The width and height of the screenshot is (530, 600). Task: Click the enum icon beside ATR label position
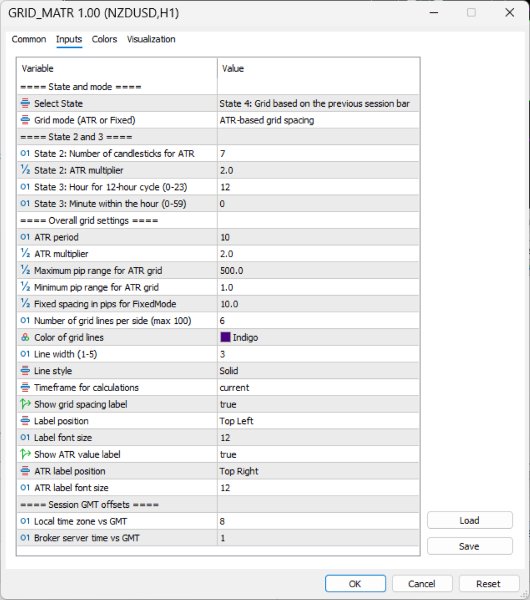25,471
